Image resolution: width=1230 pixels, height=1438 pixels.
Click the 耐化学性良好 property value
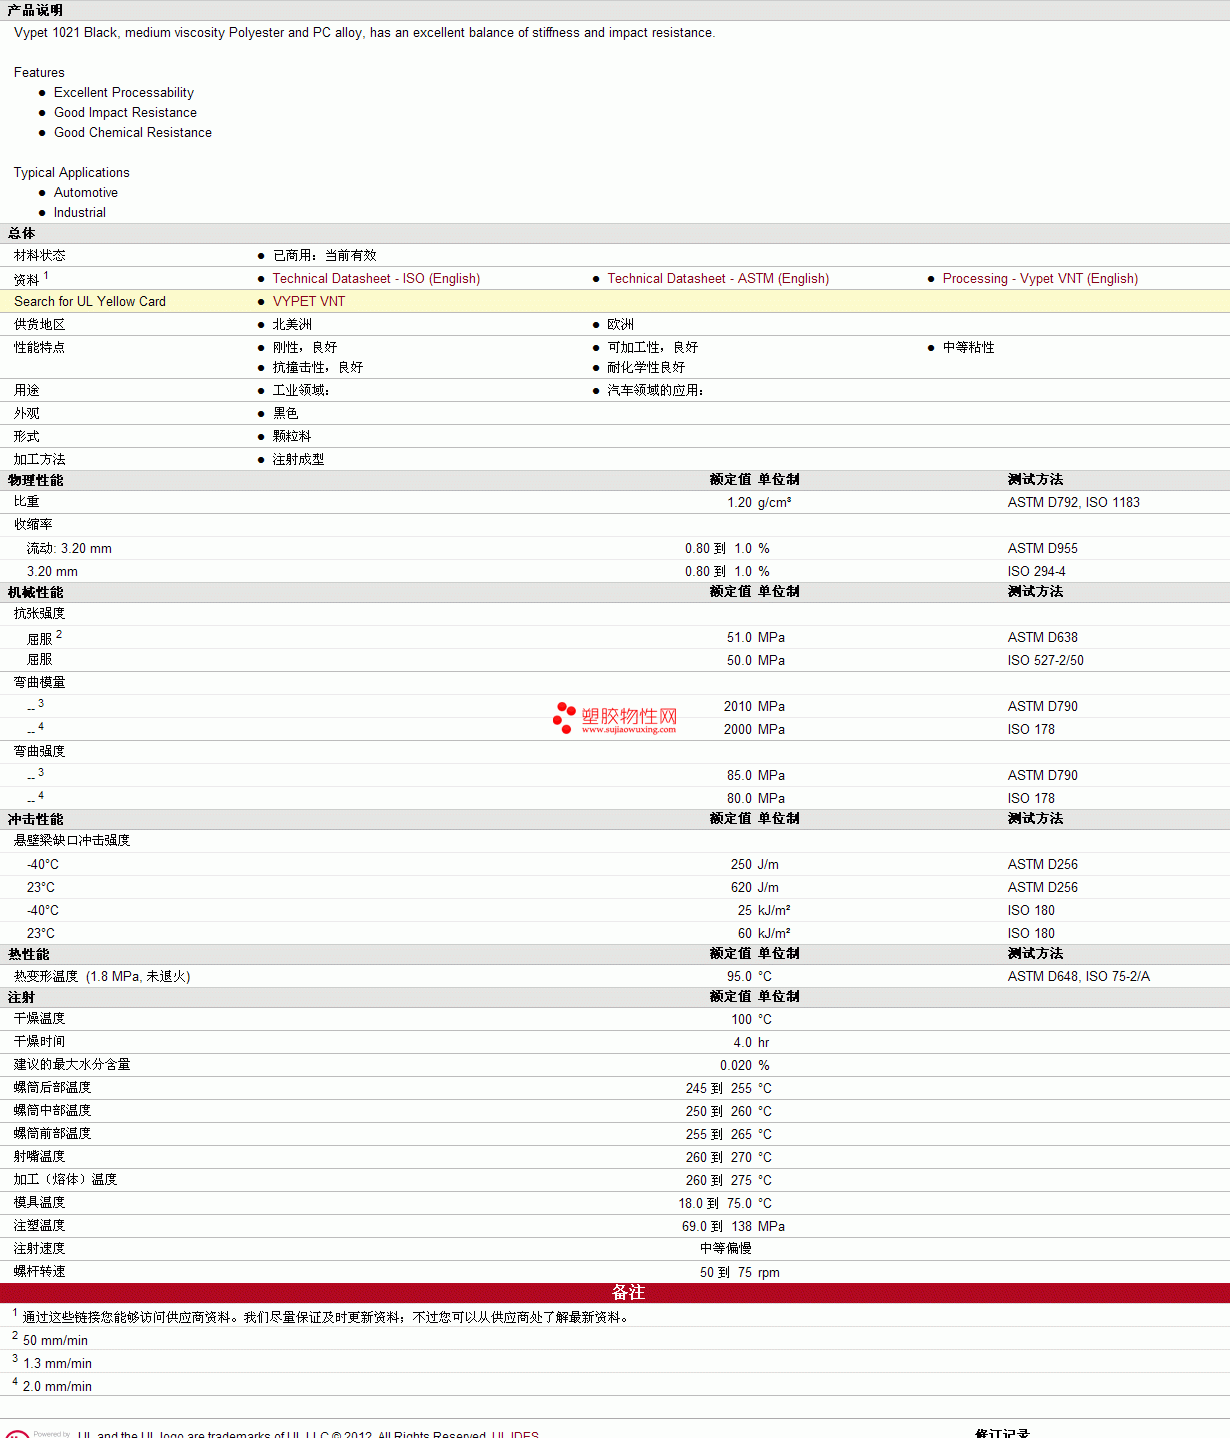(646, 368)
